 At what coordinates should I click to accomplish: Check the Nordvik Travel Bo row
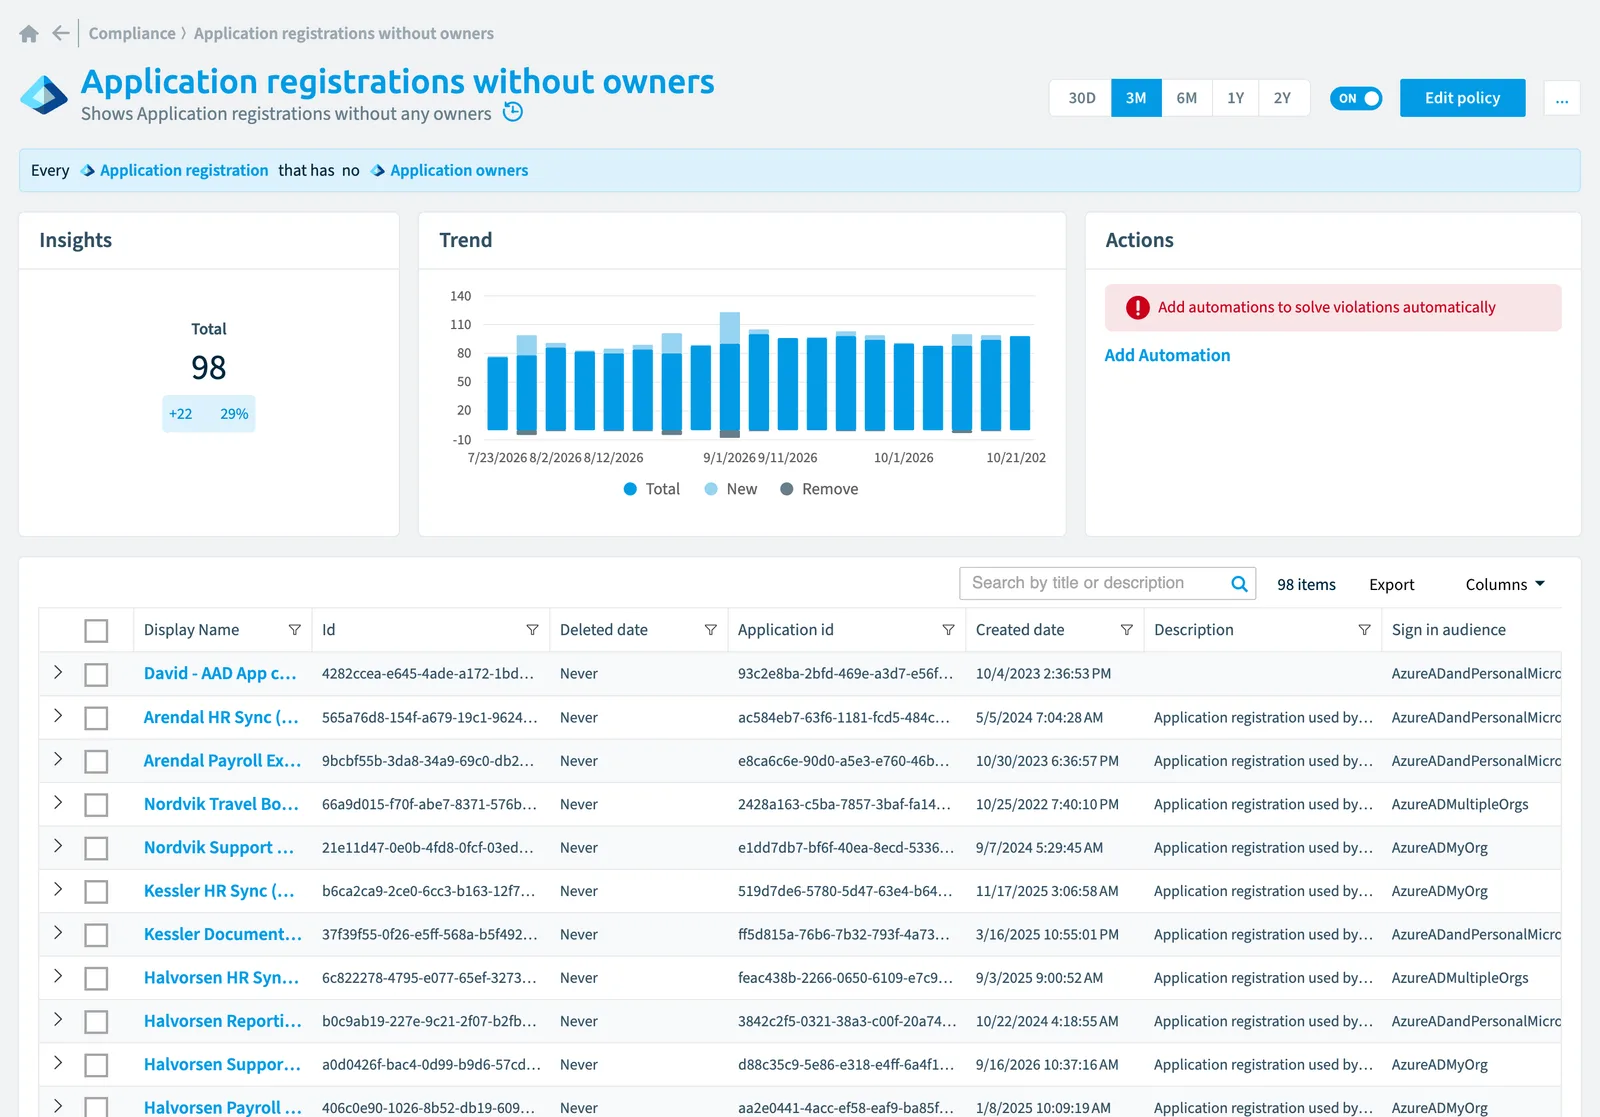pos(96,805)
